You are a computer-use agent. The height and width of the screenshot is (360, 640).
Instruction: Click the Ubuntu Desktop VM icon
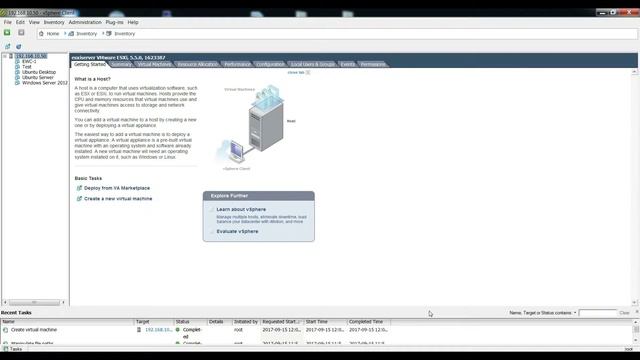click(17, 72)
